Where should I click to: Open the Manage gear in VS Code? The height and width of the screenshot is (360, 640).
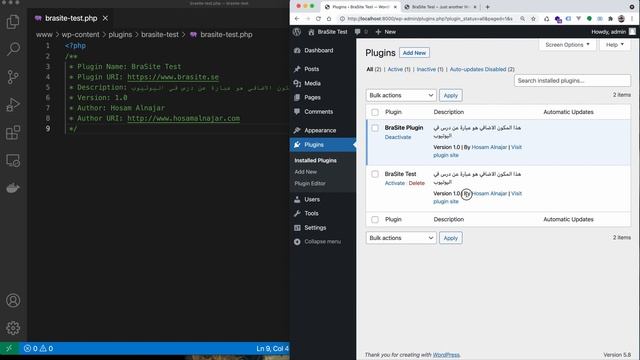point(13,328)
